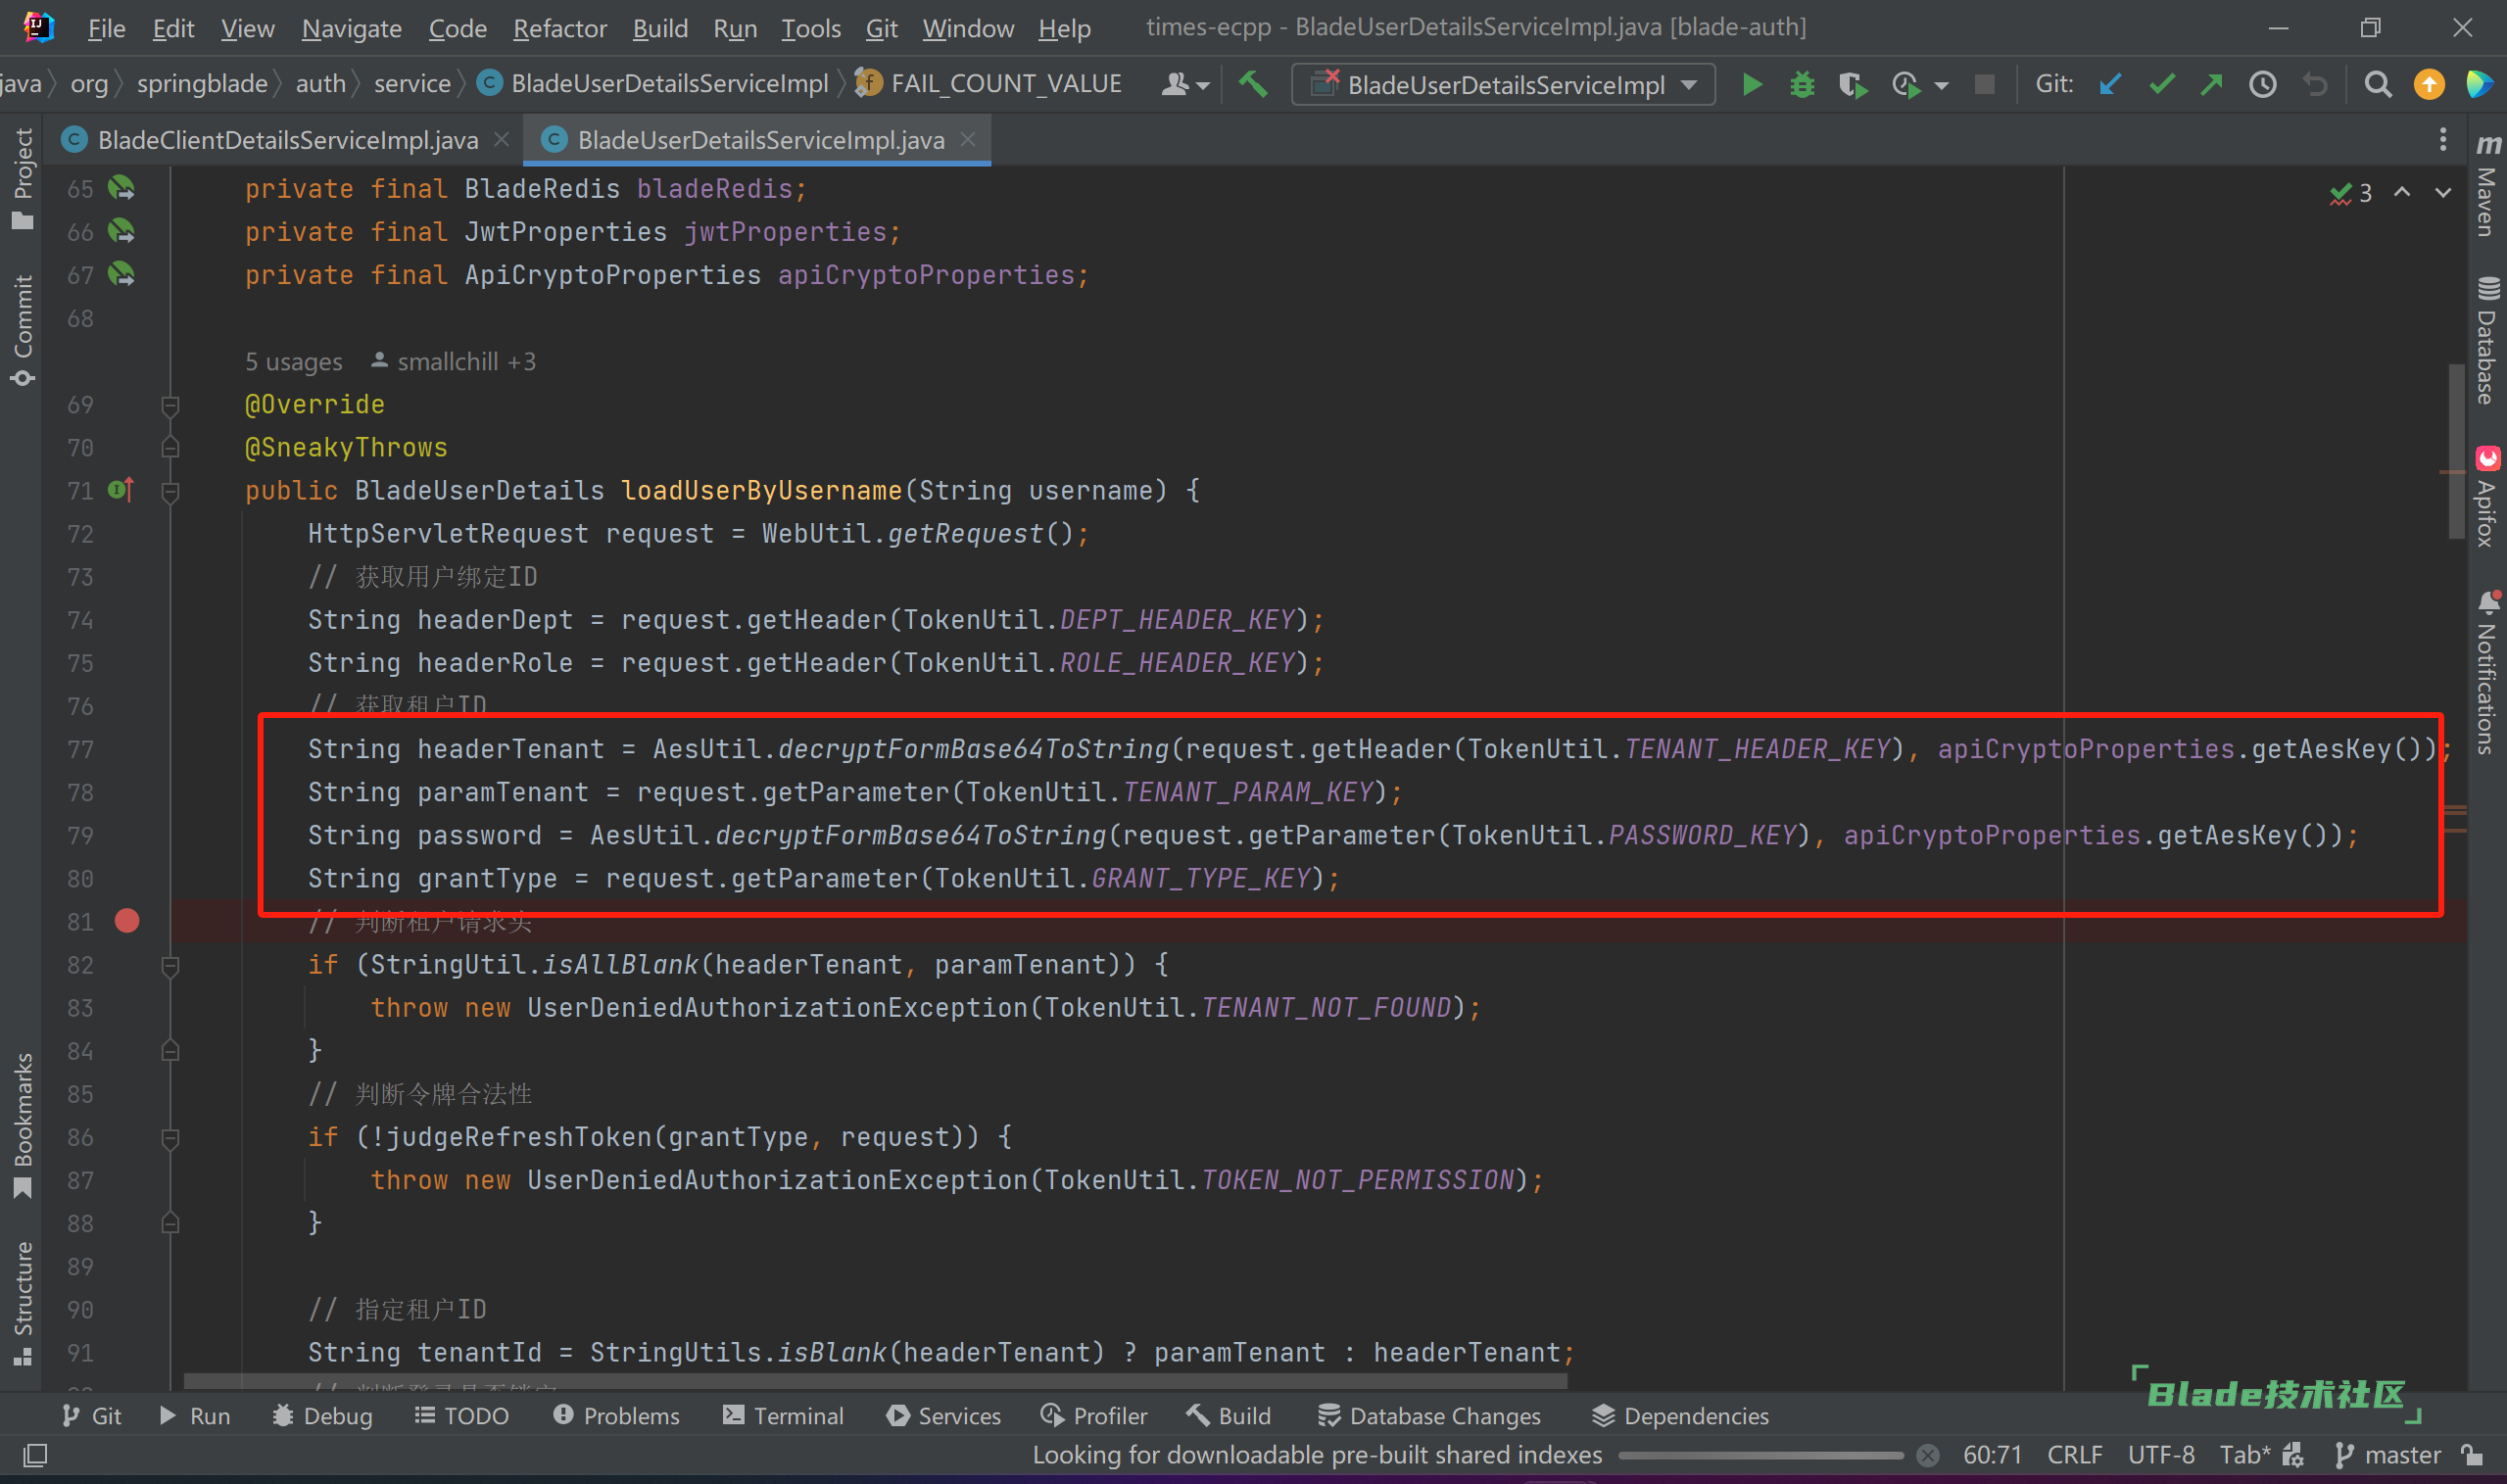Toggle tool window bars icon bottom-left
The height and width of the screenshot is (1484, 2507).
[x=35, y=1454]
